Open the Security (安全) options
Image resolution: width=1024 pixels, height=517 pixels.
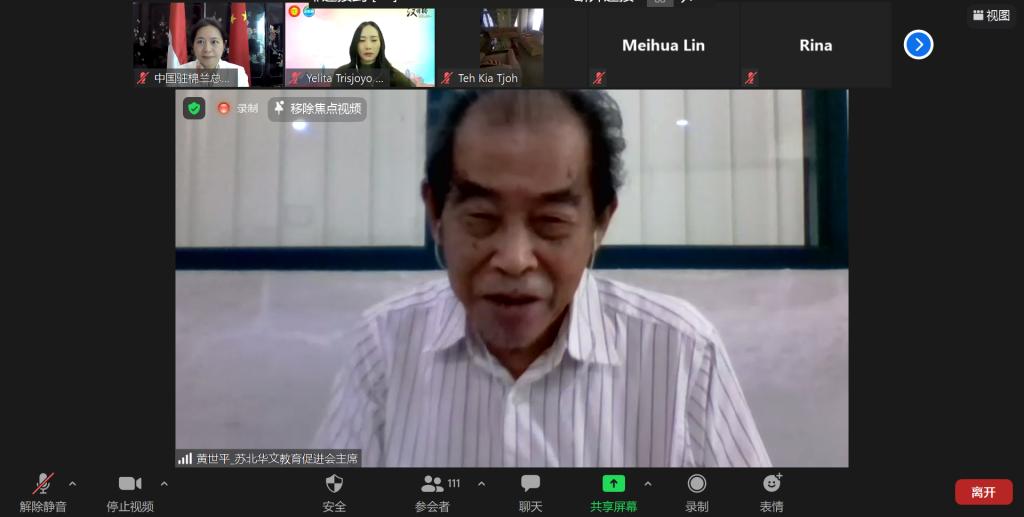[x=334, y=492]
